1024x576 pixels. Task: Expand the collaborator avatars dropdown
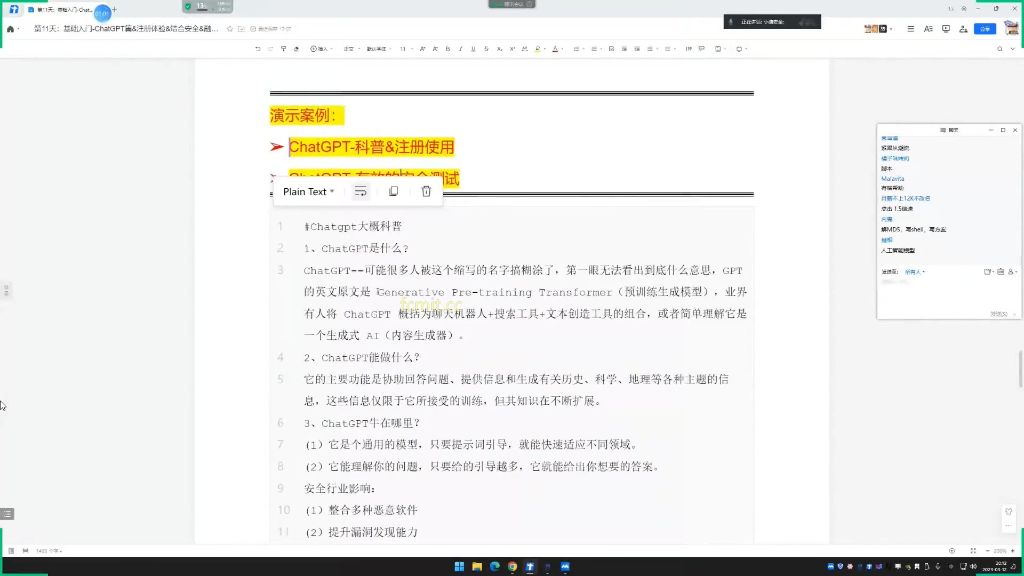pyautogui.click(x=891, y=29)
